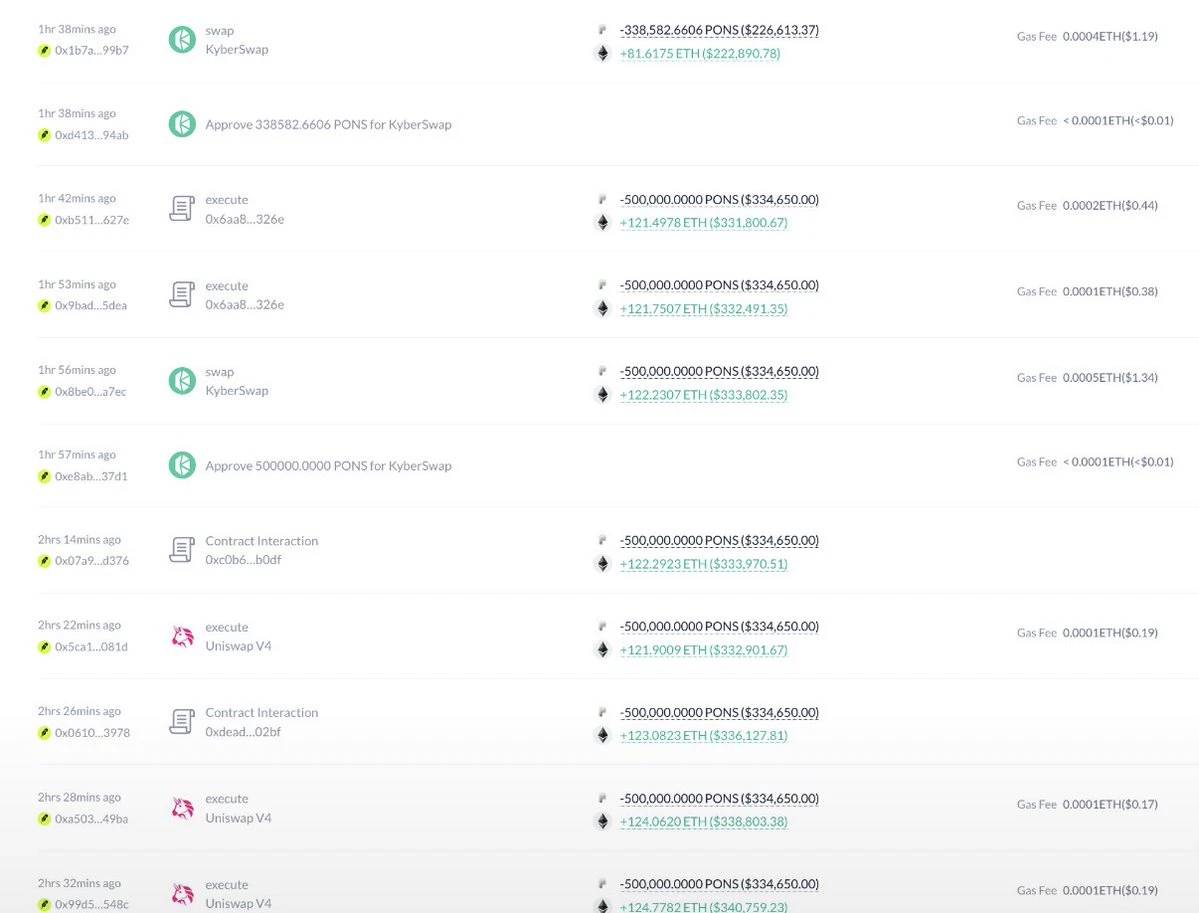Click contract script icon for hash 0xb511...627e
This screenshot has width=1199, height=913.
tap(182, 209)
